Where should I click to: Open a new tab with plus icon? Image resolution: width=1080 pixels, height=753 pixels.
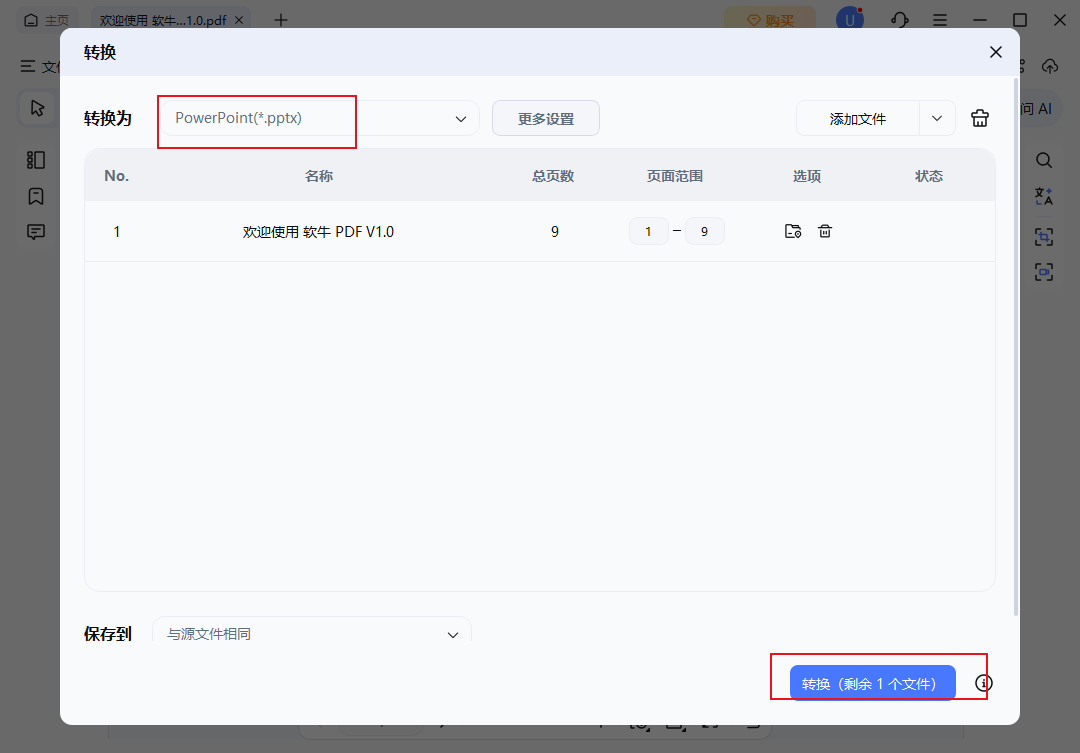280,20
